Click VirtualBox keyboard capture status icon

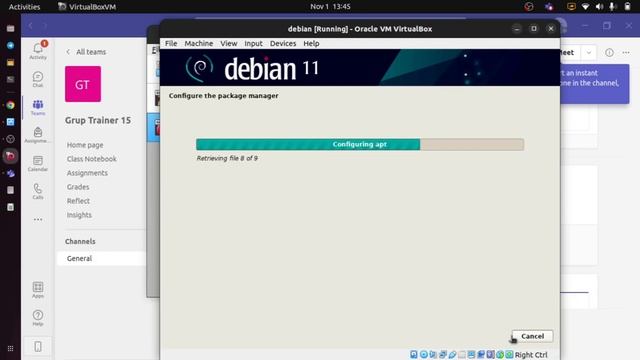click(509, 354)
